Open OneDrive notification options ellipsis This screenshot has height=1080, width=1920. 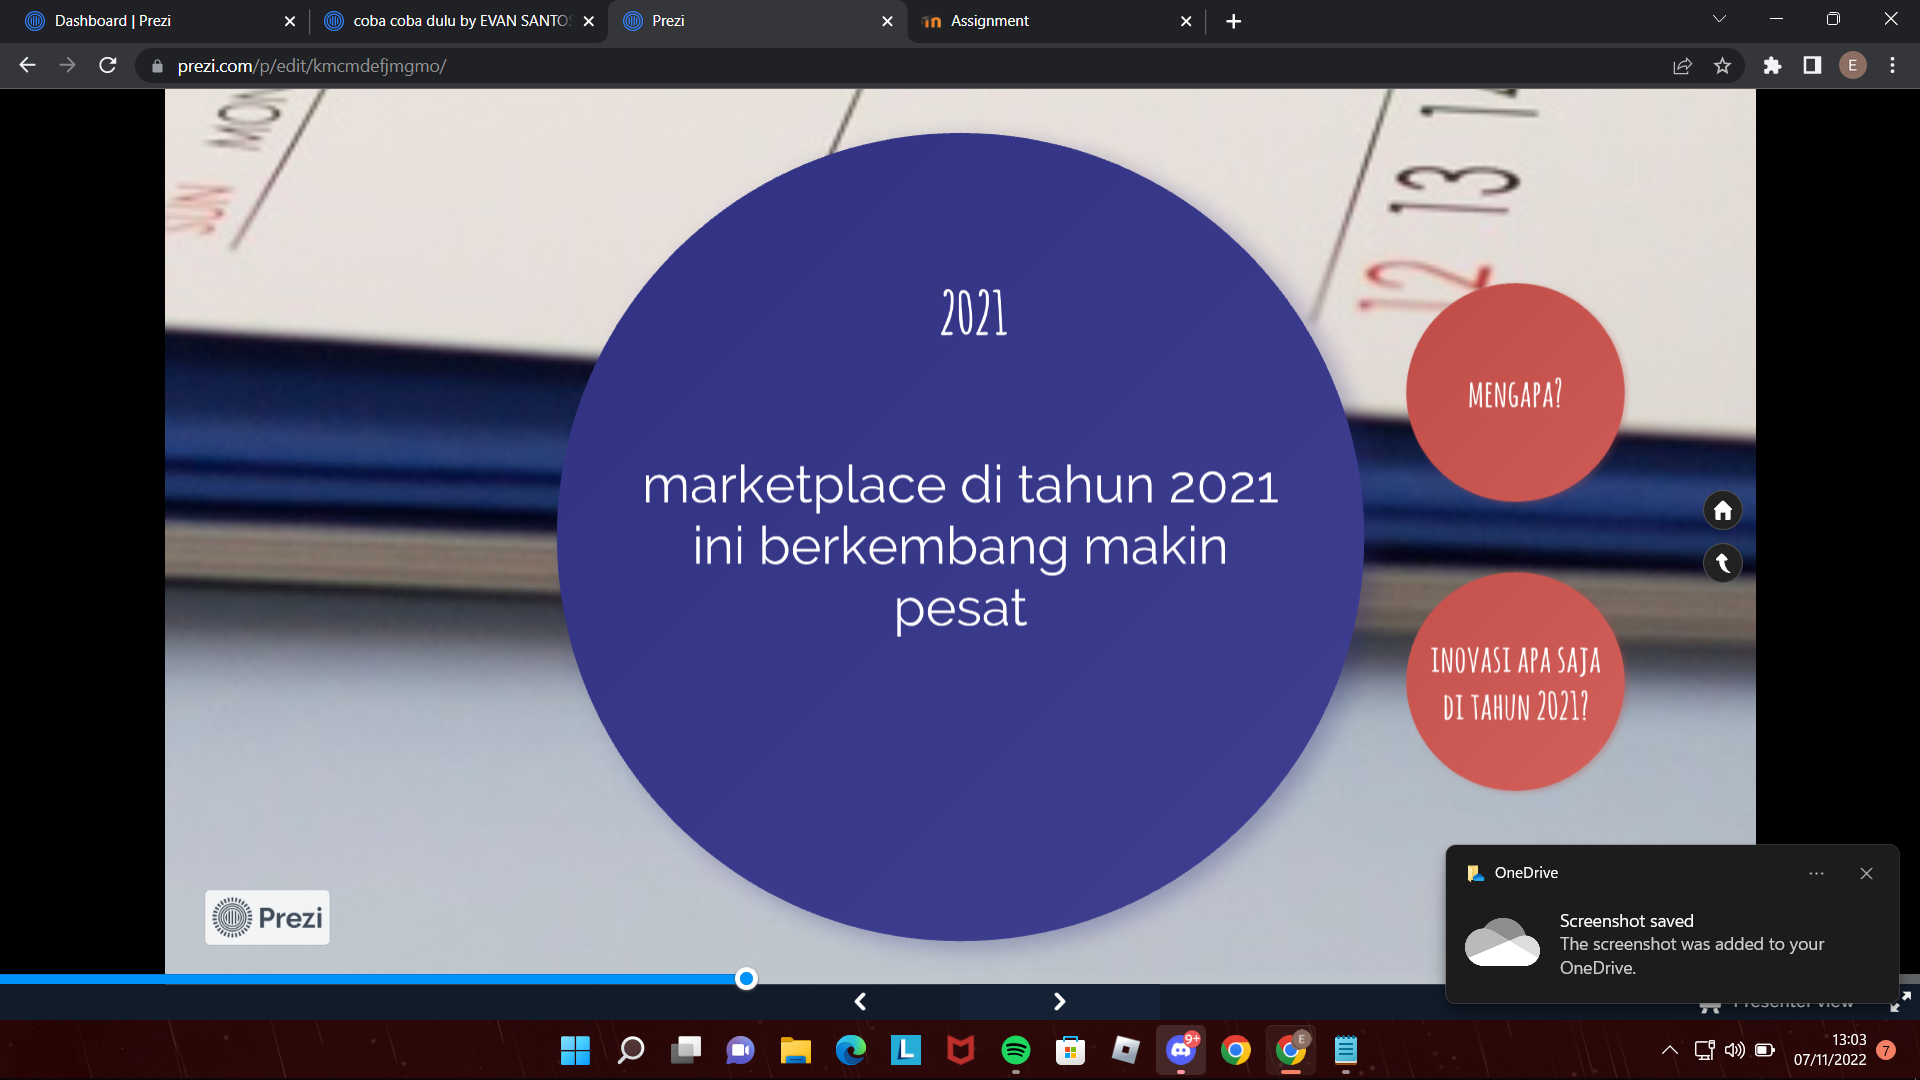[1816, 873]
